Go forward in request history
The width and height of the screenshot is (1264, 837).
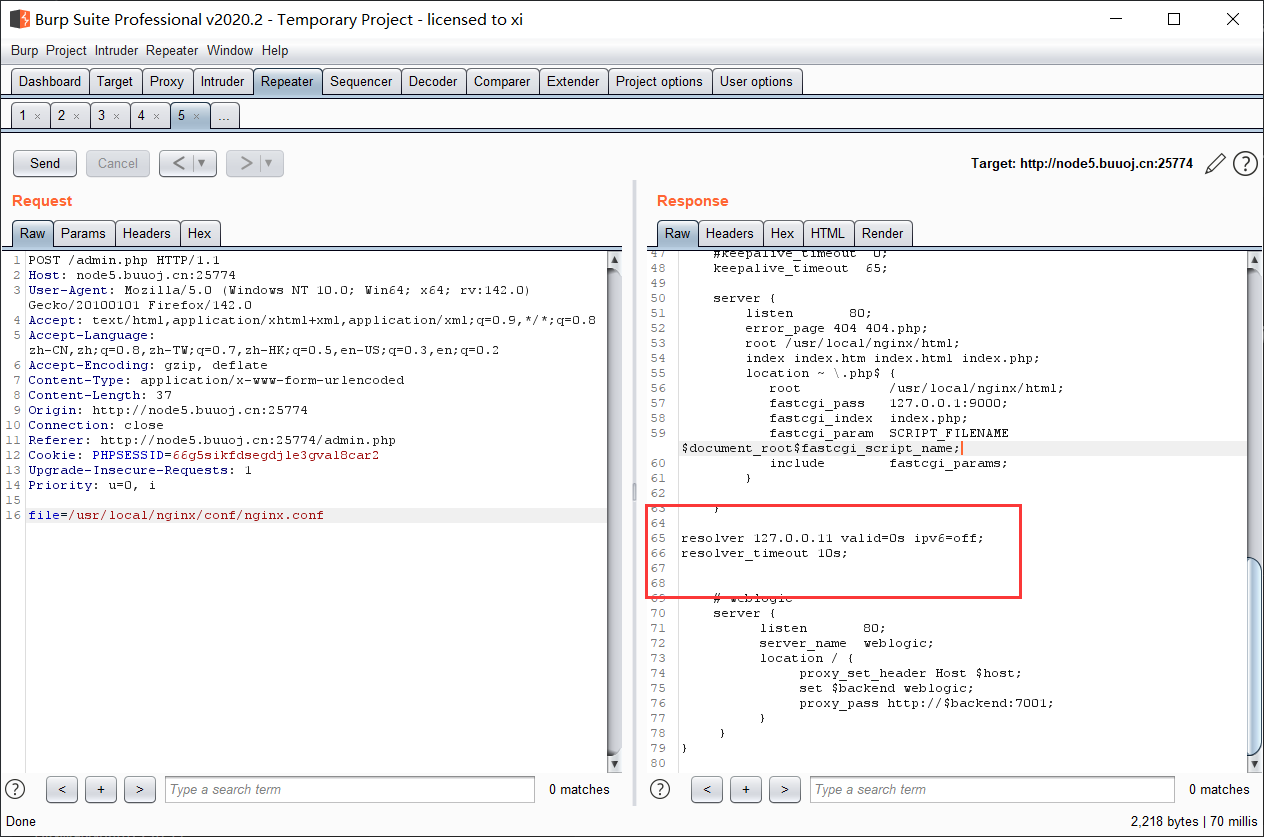pyautogui.click(x=244, y=163)
